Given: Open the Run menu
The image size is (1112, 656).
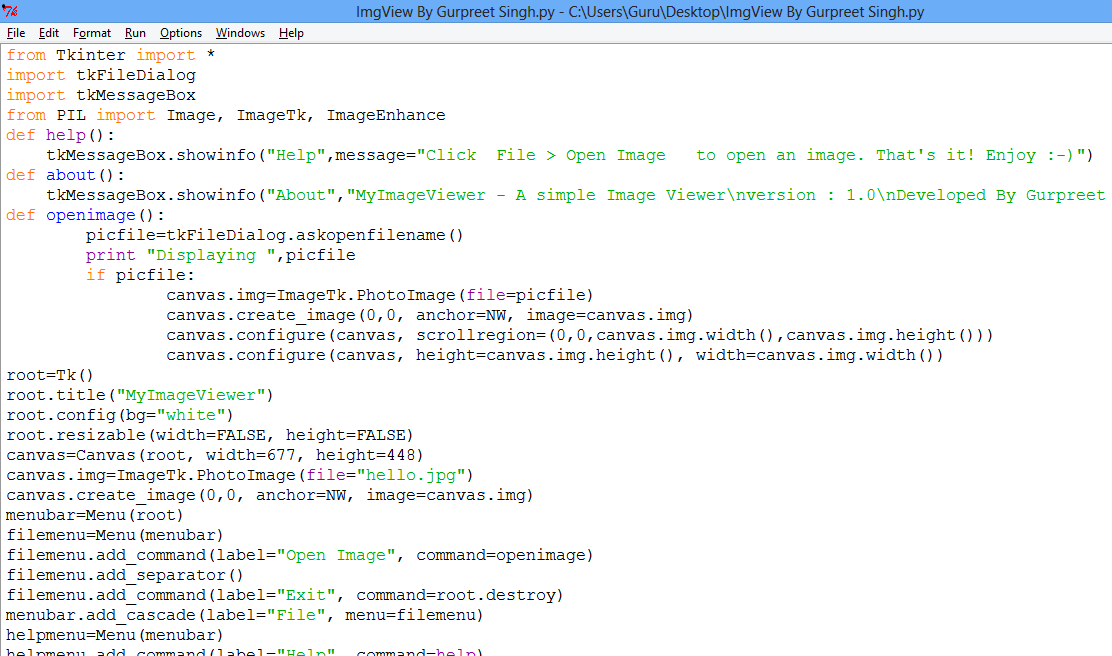Looking at the screenshot, I should pyautogui.click(x=134, y=33).
